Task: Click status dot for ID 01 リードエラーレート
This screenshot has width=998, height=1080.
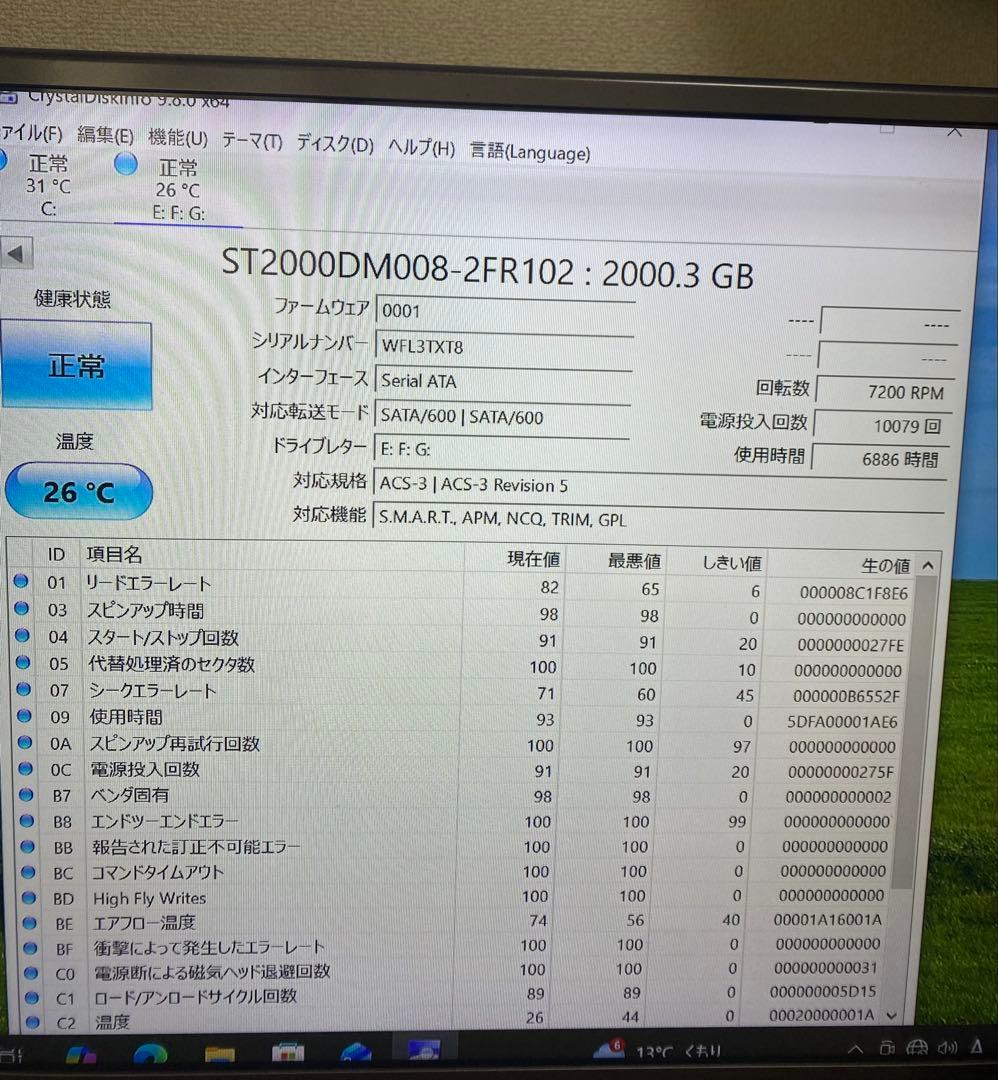Action: (x=21, y=581)
